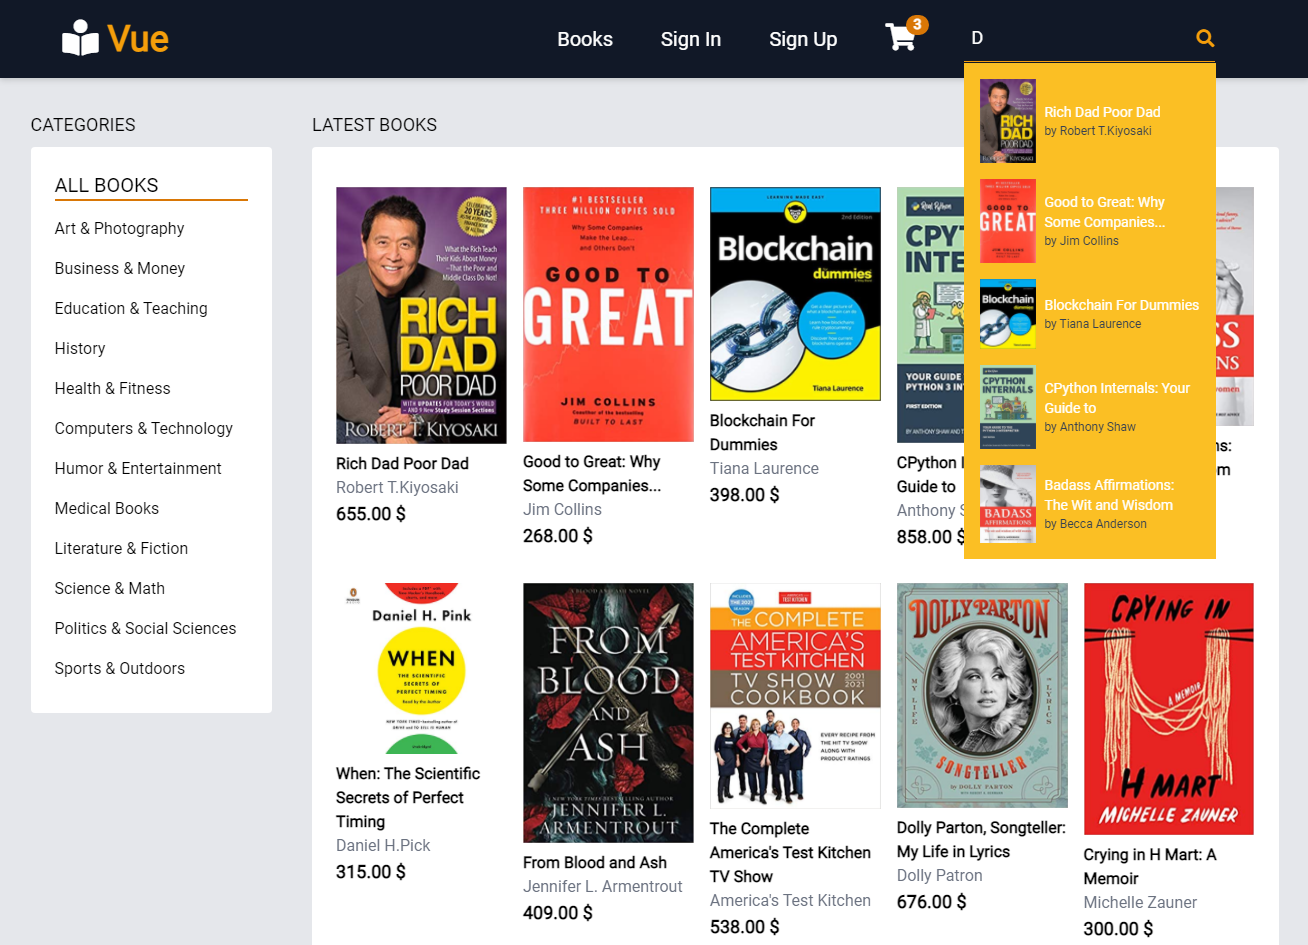
Task: Click the 655.00 $ price
Action: point(371,514)
